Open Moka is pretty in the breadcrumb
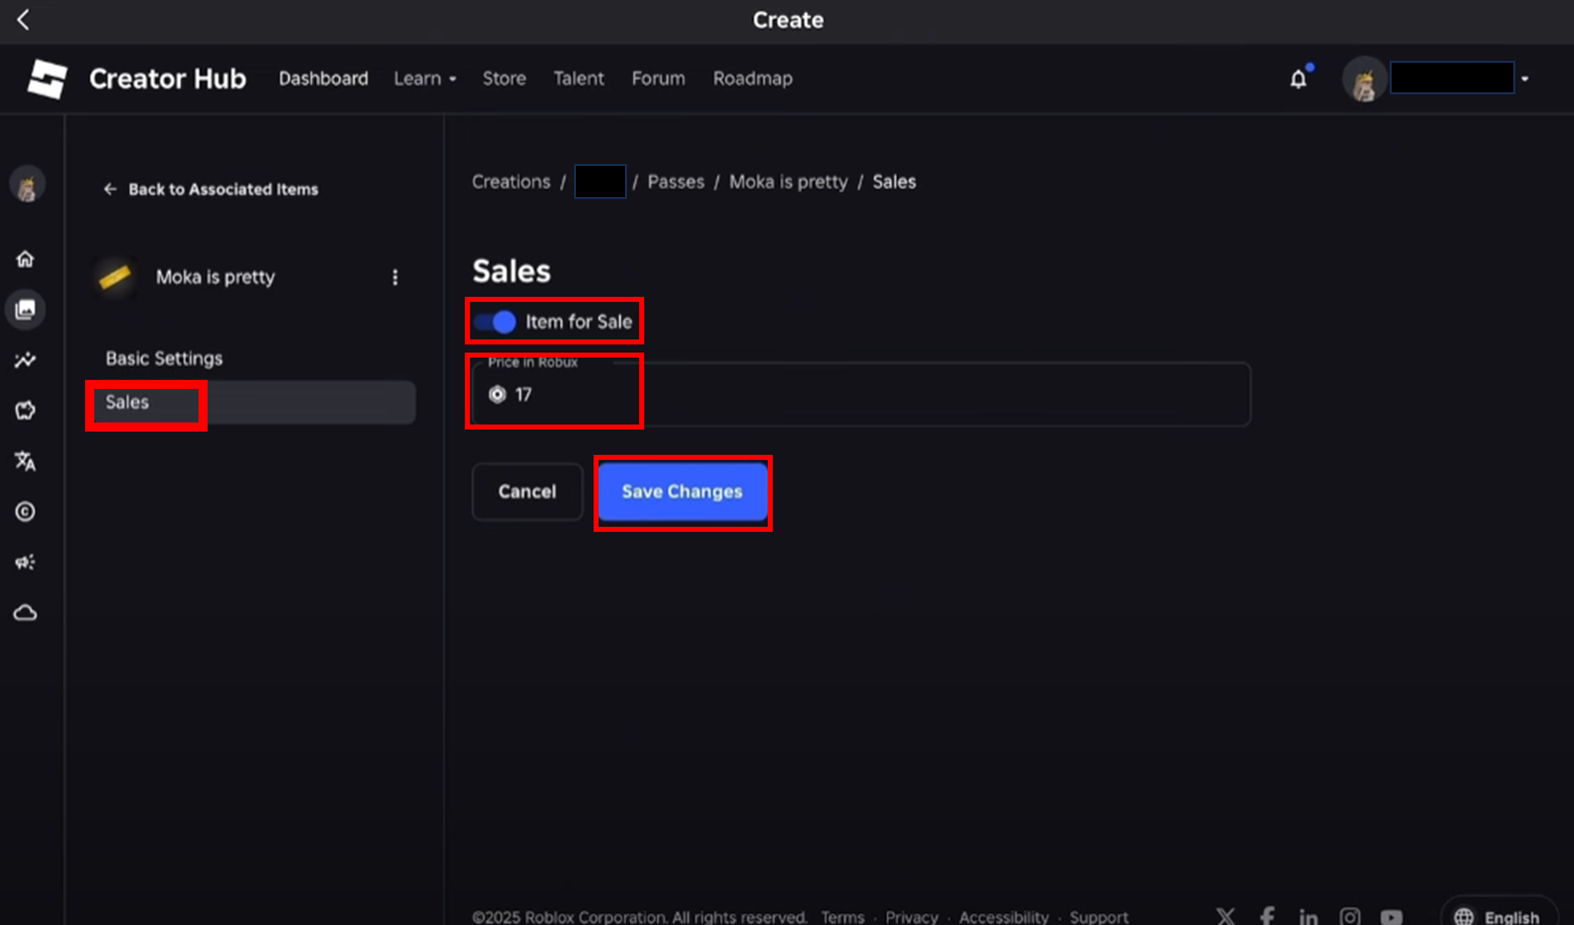Screen dimensions: 1574x925 788,182
